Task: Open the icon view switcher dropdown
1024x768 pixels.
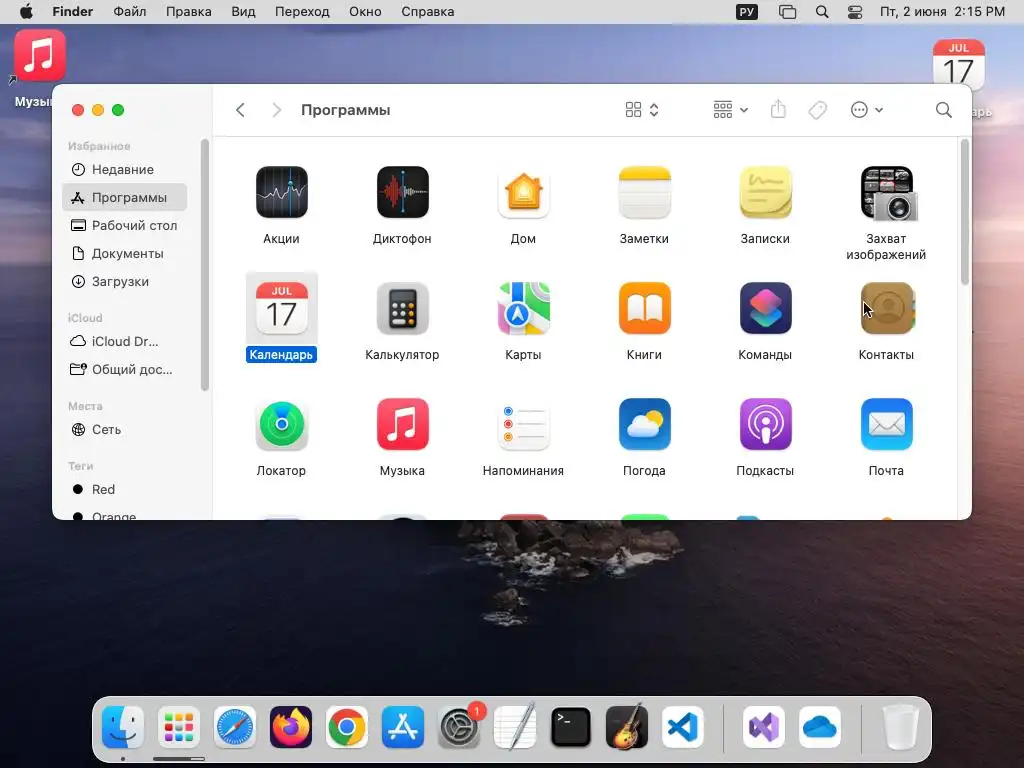Action: tap(642, 110)
